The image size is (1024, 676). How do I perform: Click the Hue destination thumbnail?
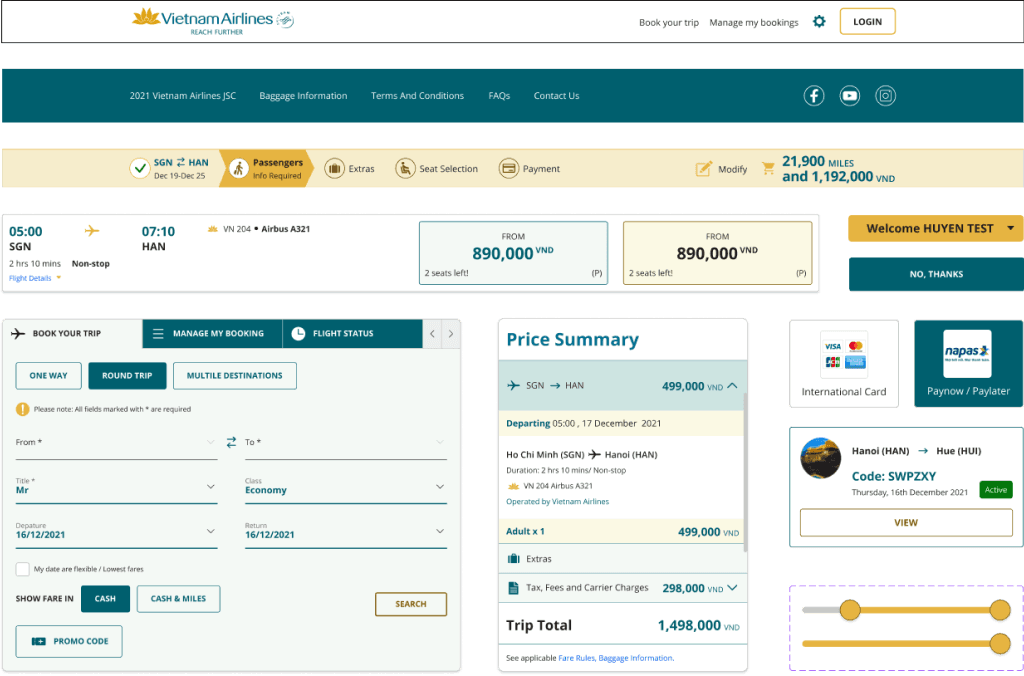point(821,458)
